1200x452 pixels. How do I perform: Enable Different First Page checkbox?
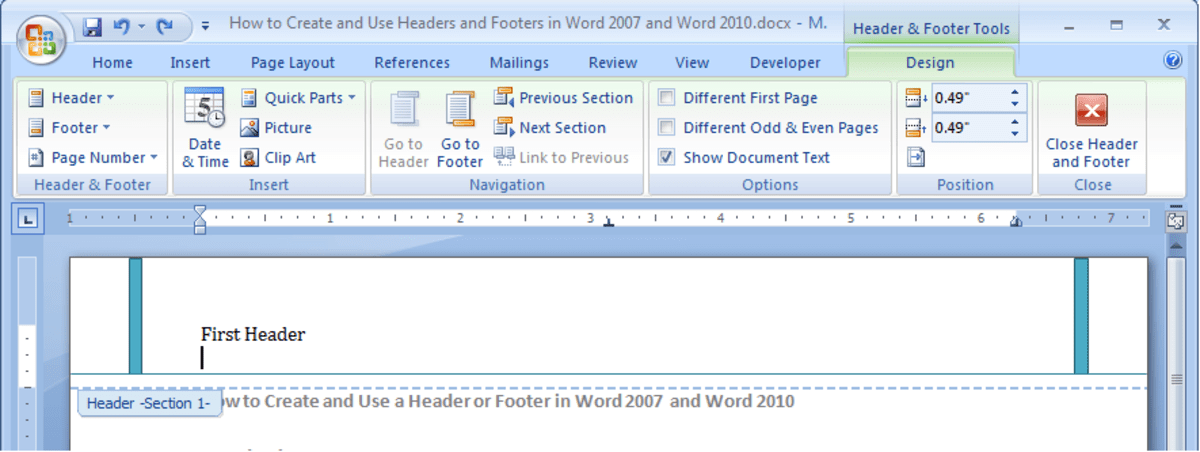pyautogui.click(x=666, y=98)
